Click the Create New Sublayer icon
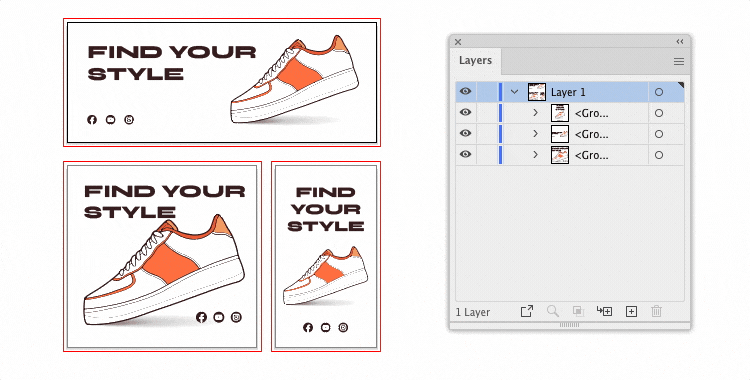The width and height of the screenshot is (750, 380). (605, 312)
